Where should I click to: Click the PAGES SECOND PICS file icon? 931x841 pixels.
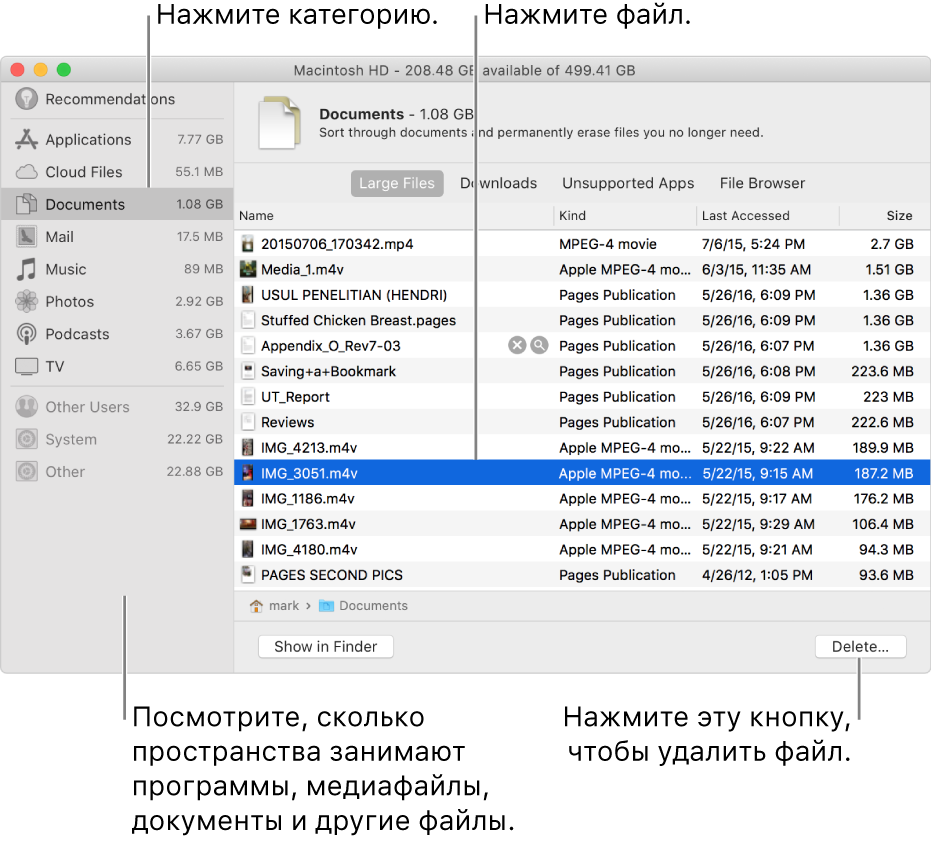(x=248, y=574)
